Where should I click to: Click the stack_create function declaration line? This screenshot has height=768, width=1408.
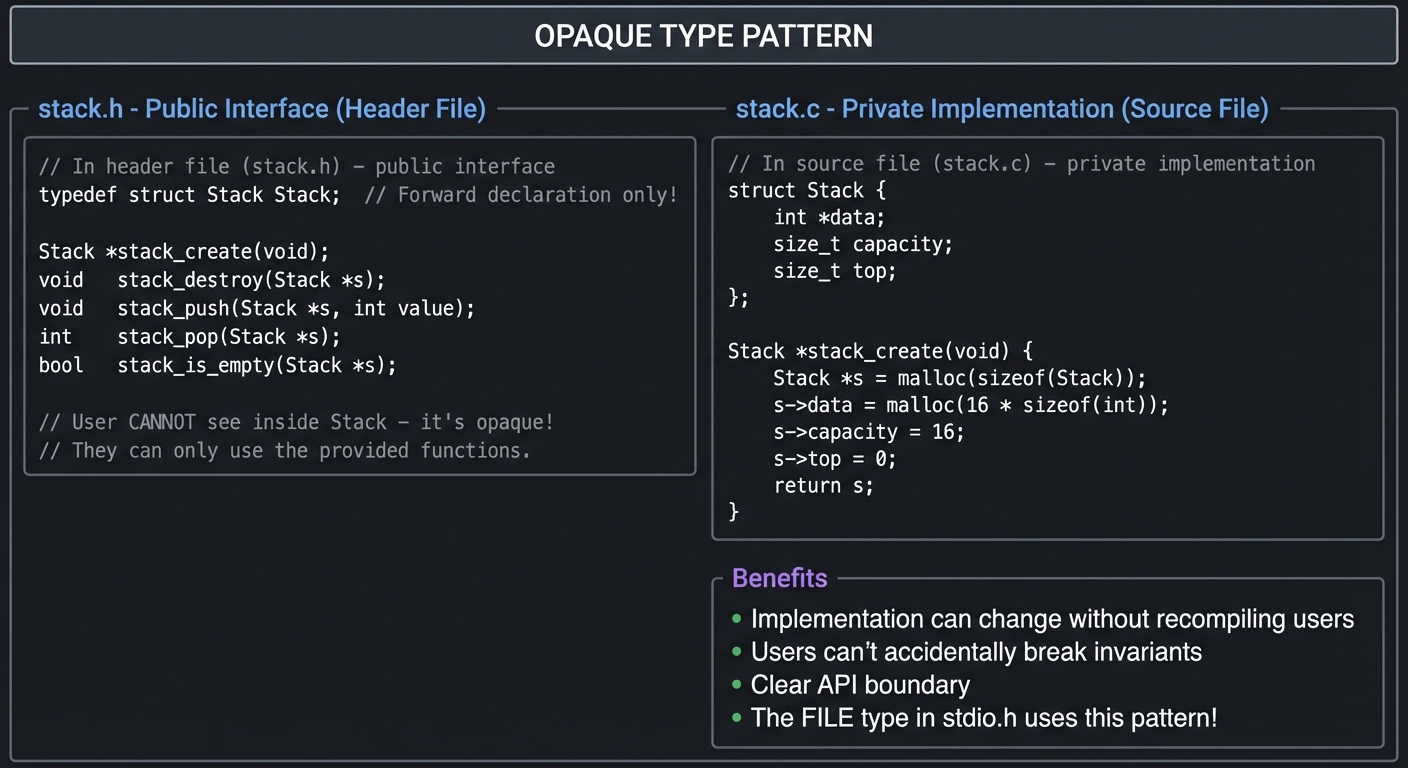(x=184, y=251)
